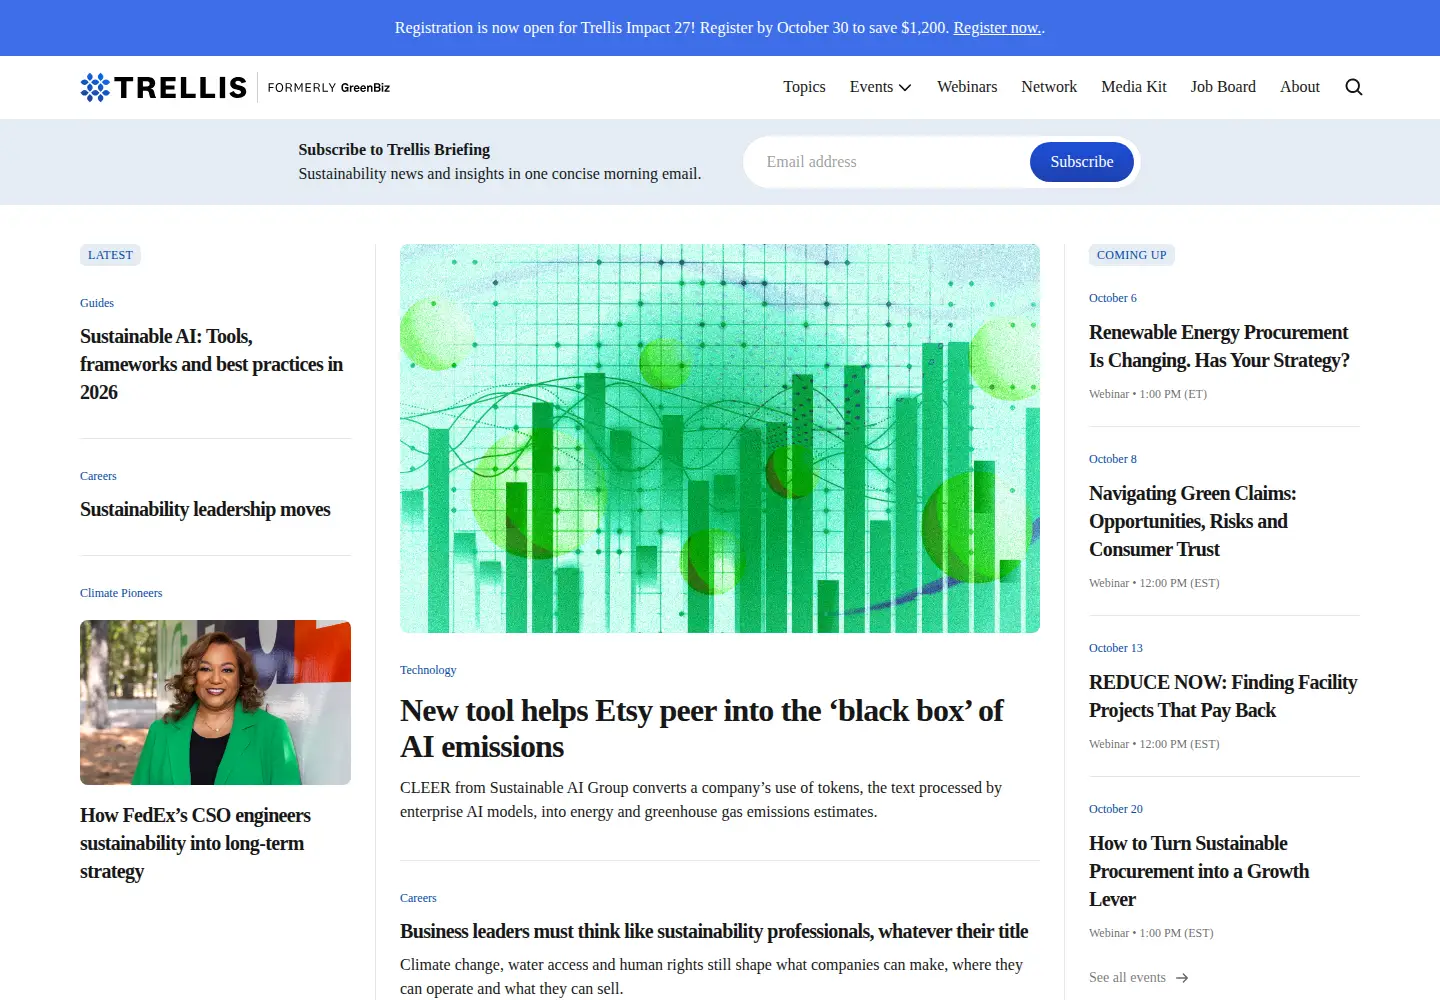Open Sustainable Procurement Growth Lever webinar

pyautogui.click(x=1199, y=871)
